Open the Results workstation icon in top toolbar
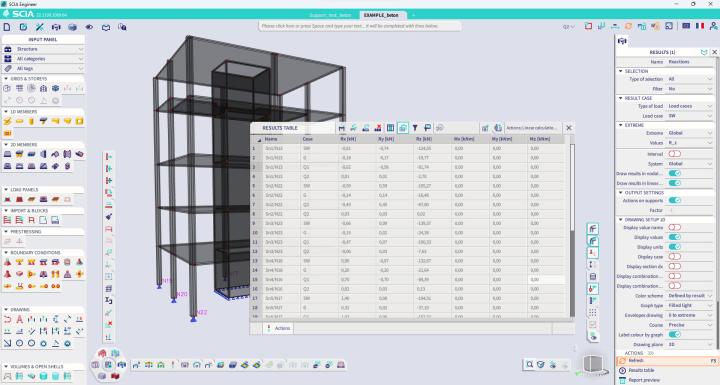720x385 pixels. (x=56, y=27)
